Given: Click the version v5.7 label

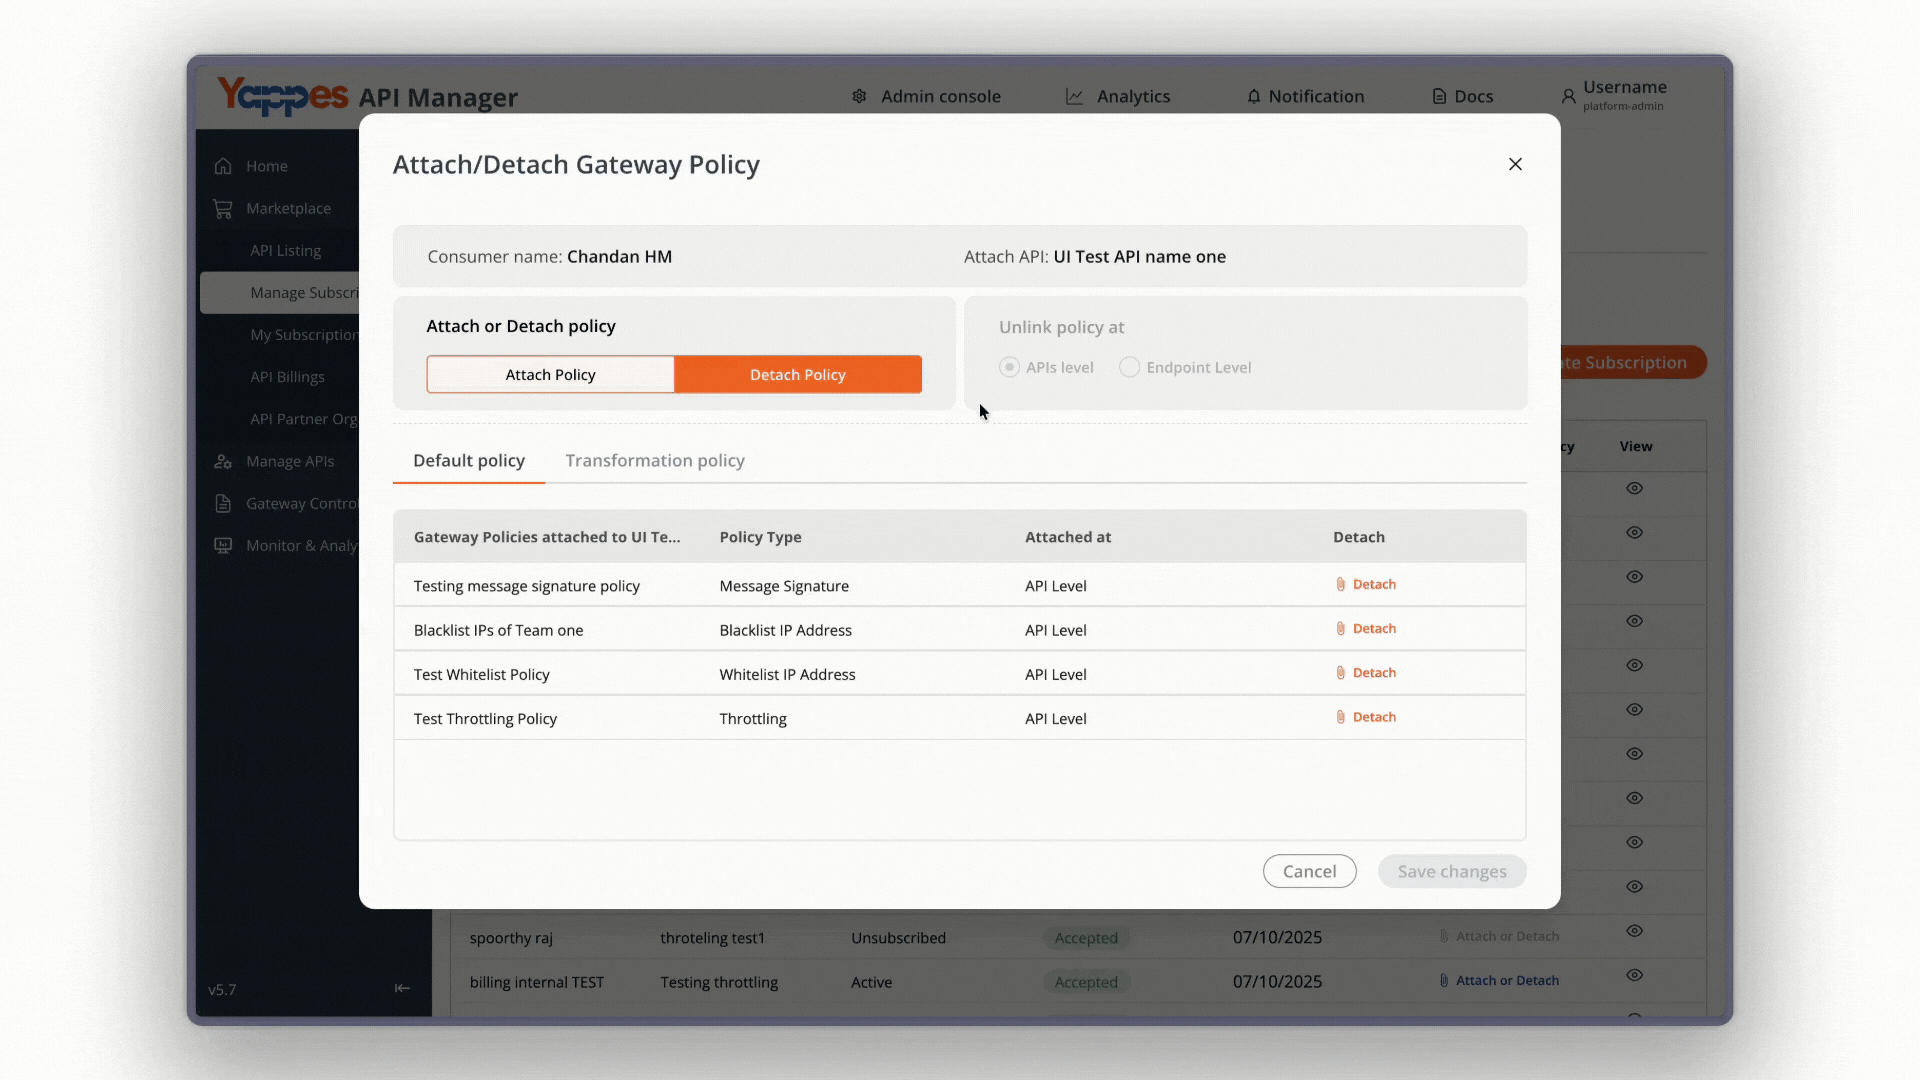Looking at the screenshot, I should tap(222, 990).
